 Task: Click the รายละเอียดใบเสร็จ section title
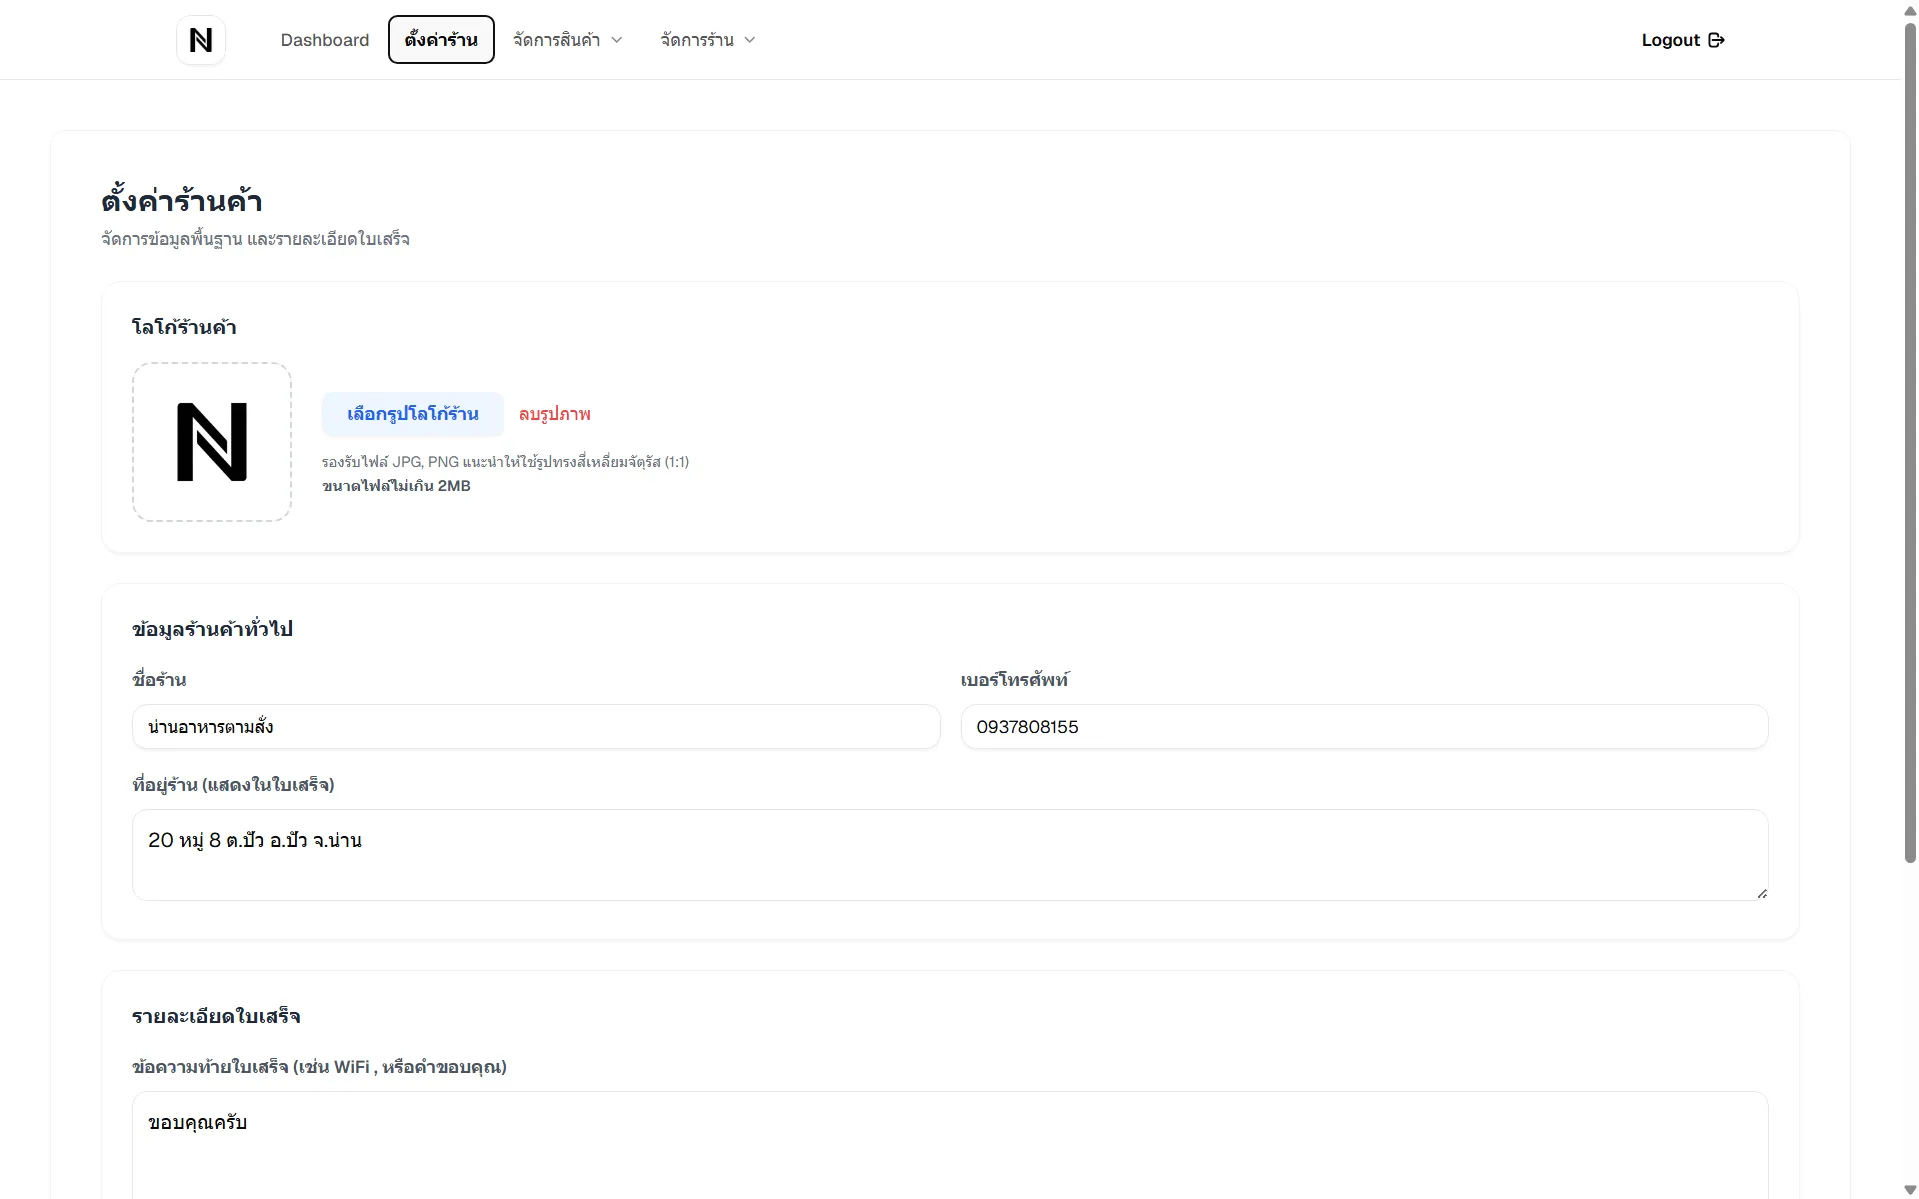point(216,1016)
